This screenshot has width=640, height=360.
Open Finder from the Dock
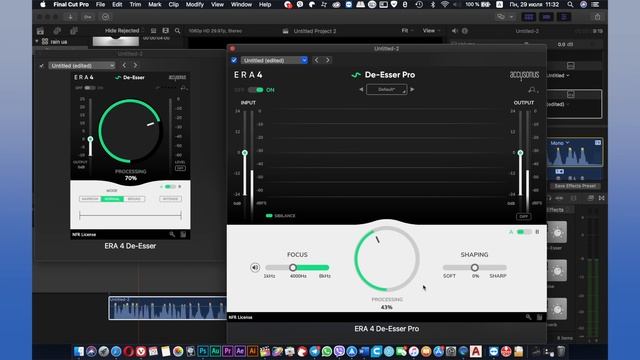79,351
